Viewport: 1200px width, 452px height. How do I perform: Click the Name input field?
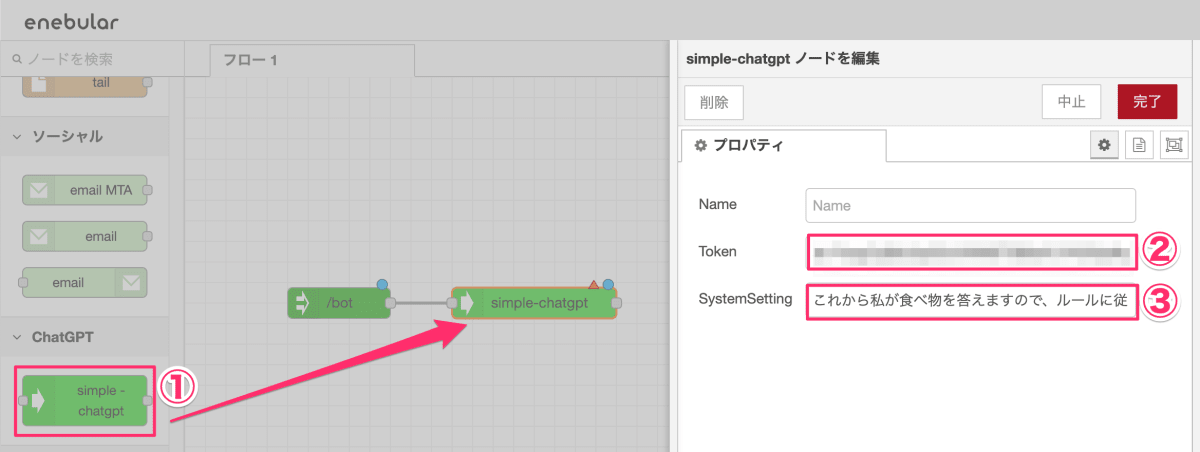pos(970,205)
